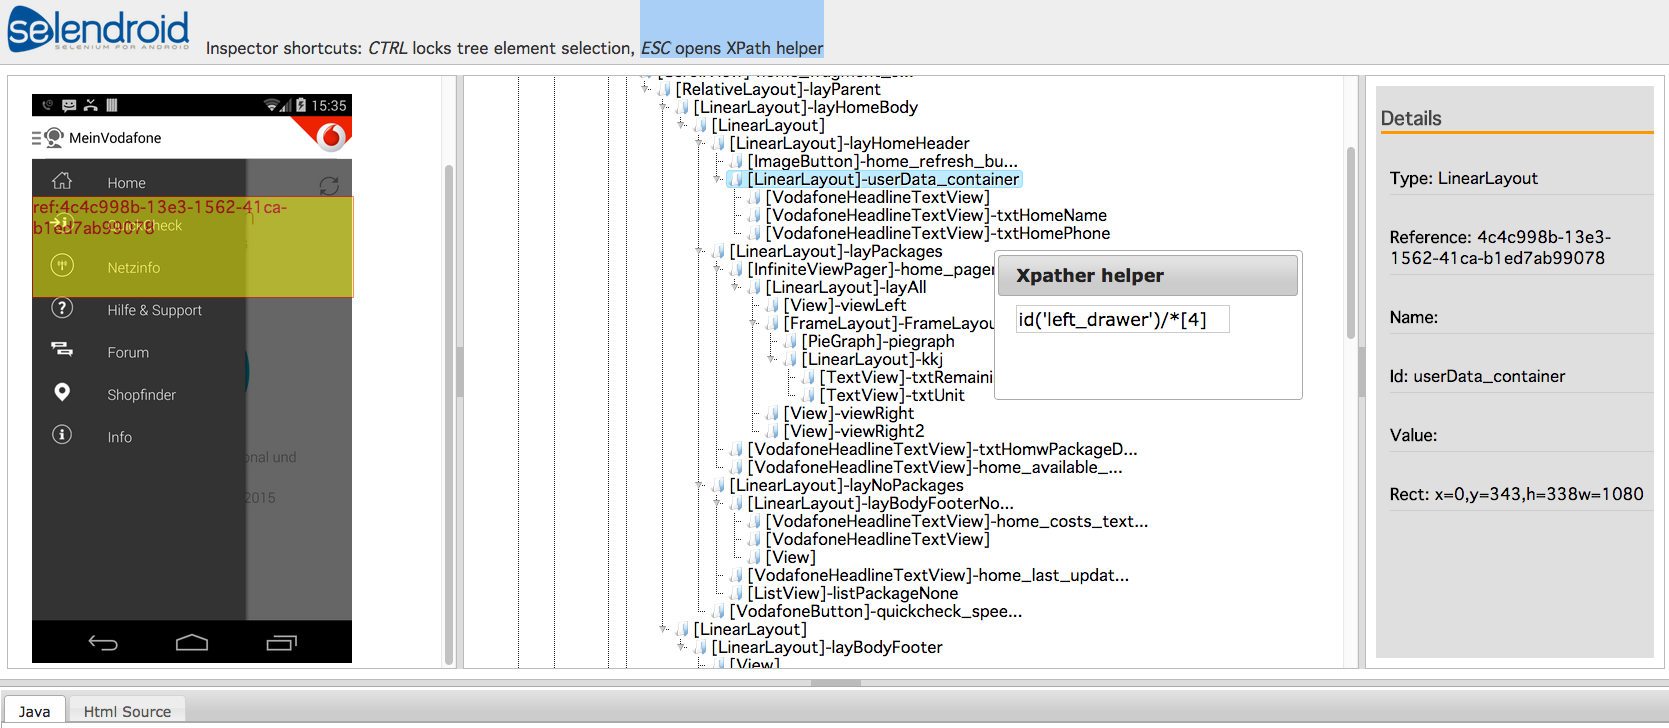
Task: Collapse the LinearLayout-layHomeHeader node
Action: point(700,143)
